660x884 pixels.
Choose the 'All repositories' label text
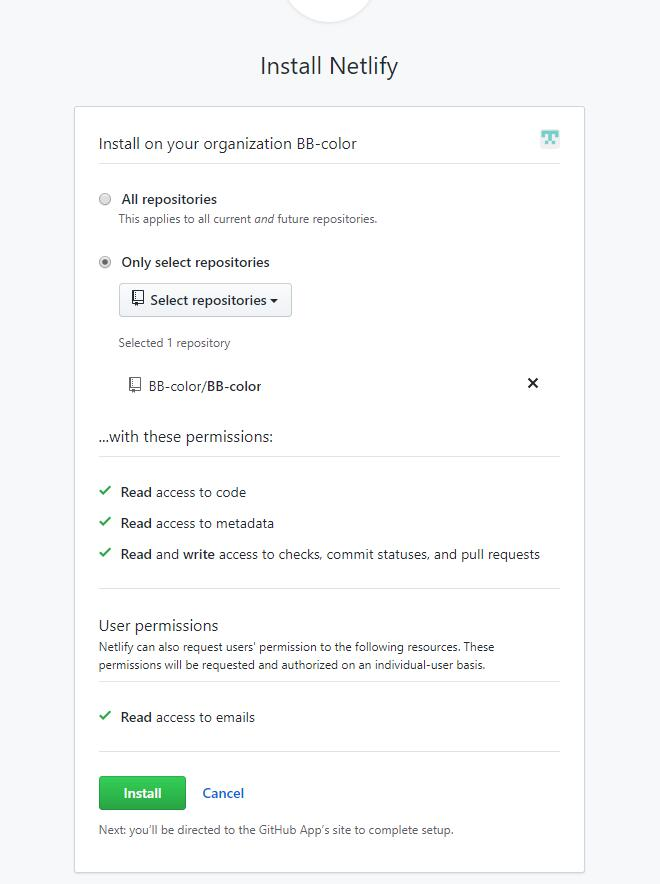pyautogui.click(x=169, y=199)
